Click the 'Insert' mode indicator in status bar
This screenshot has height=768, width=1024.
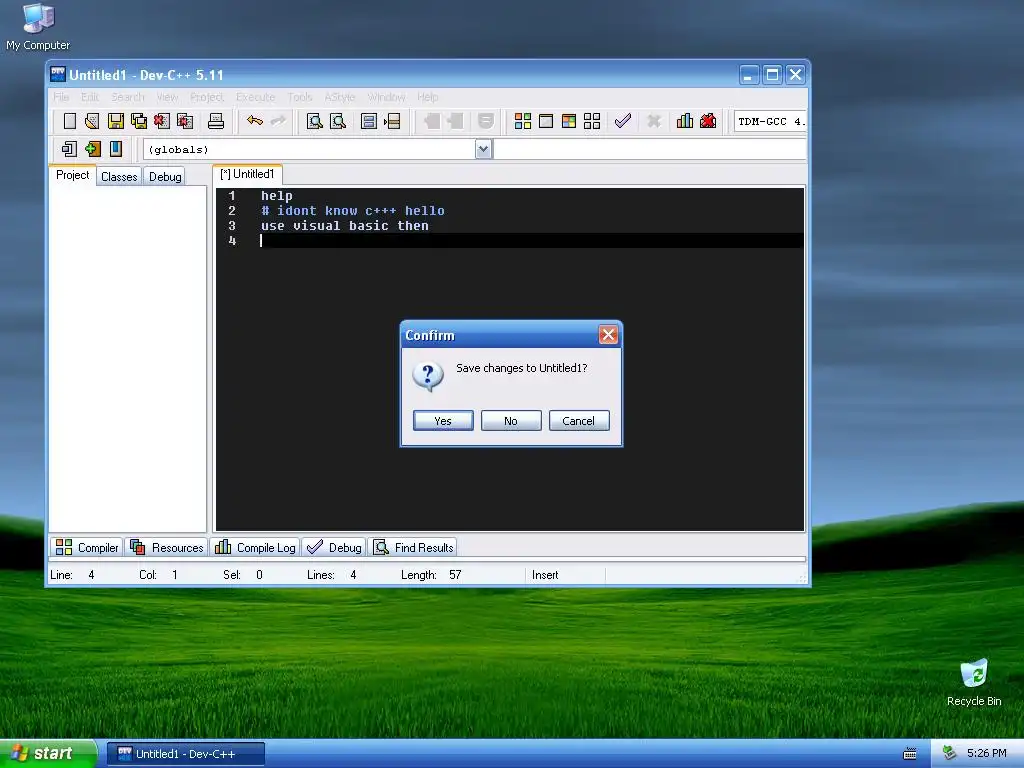[545, 575]
